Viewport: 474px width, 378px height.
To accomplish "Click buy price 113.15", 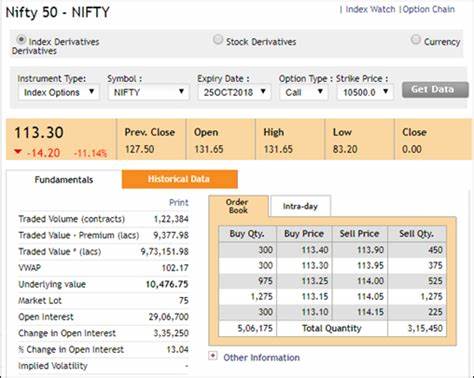I will point(315,297).
